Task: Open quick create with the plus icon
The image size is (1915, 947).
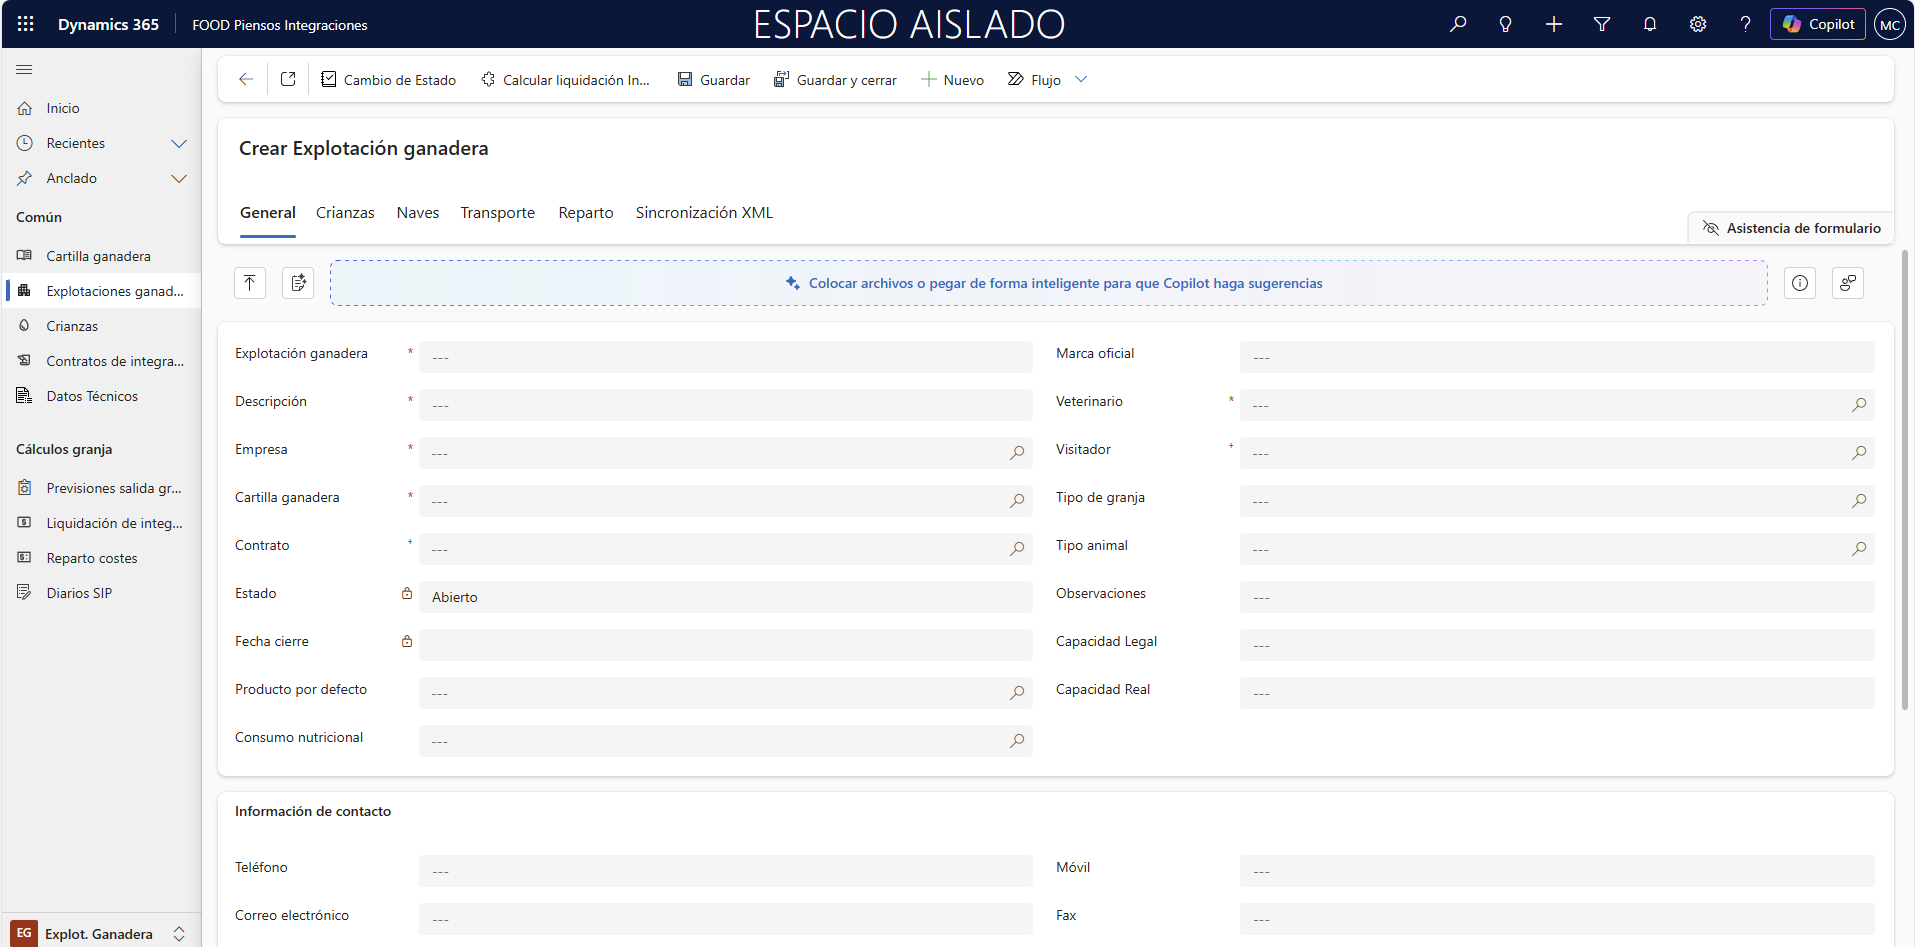Action: pos(1553,24)
